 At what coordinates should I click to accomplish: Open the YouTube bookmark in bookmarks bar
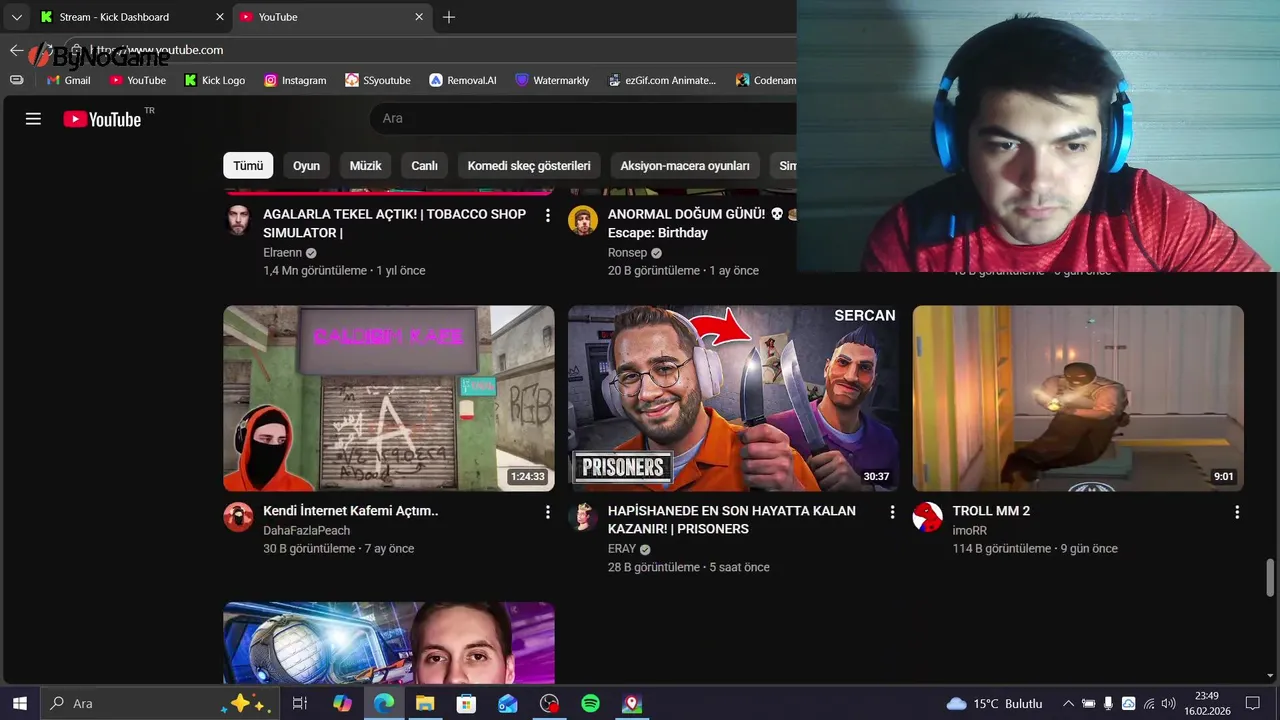[138, 80]
